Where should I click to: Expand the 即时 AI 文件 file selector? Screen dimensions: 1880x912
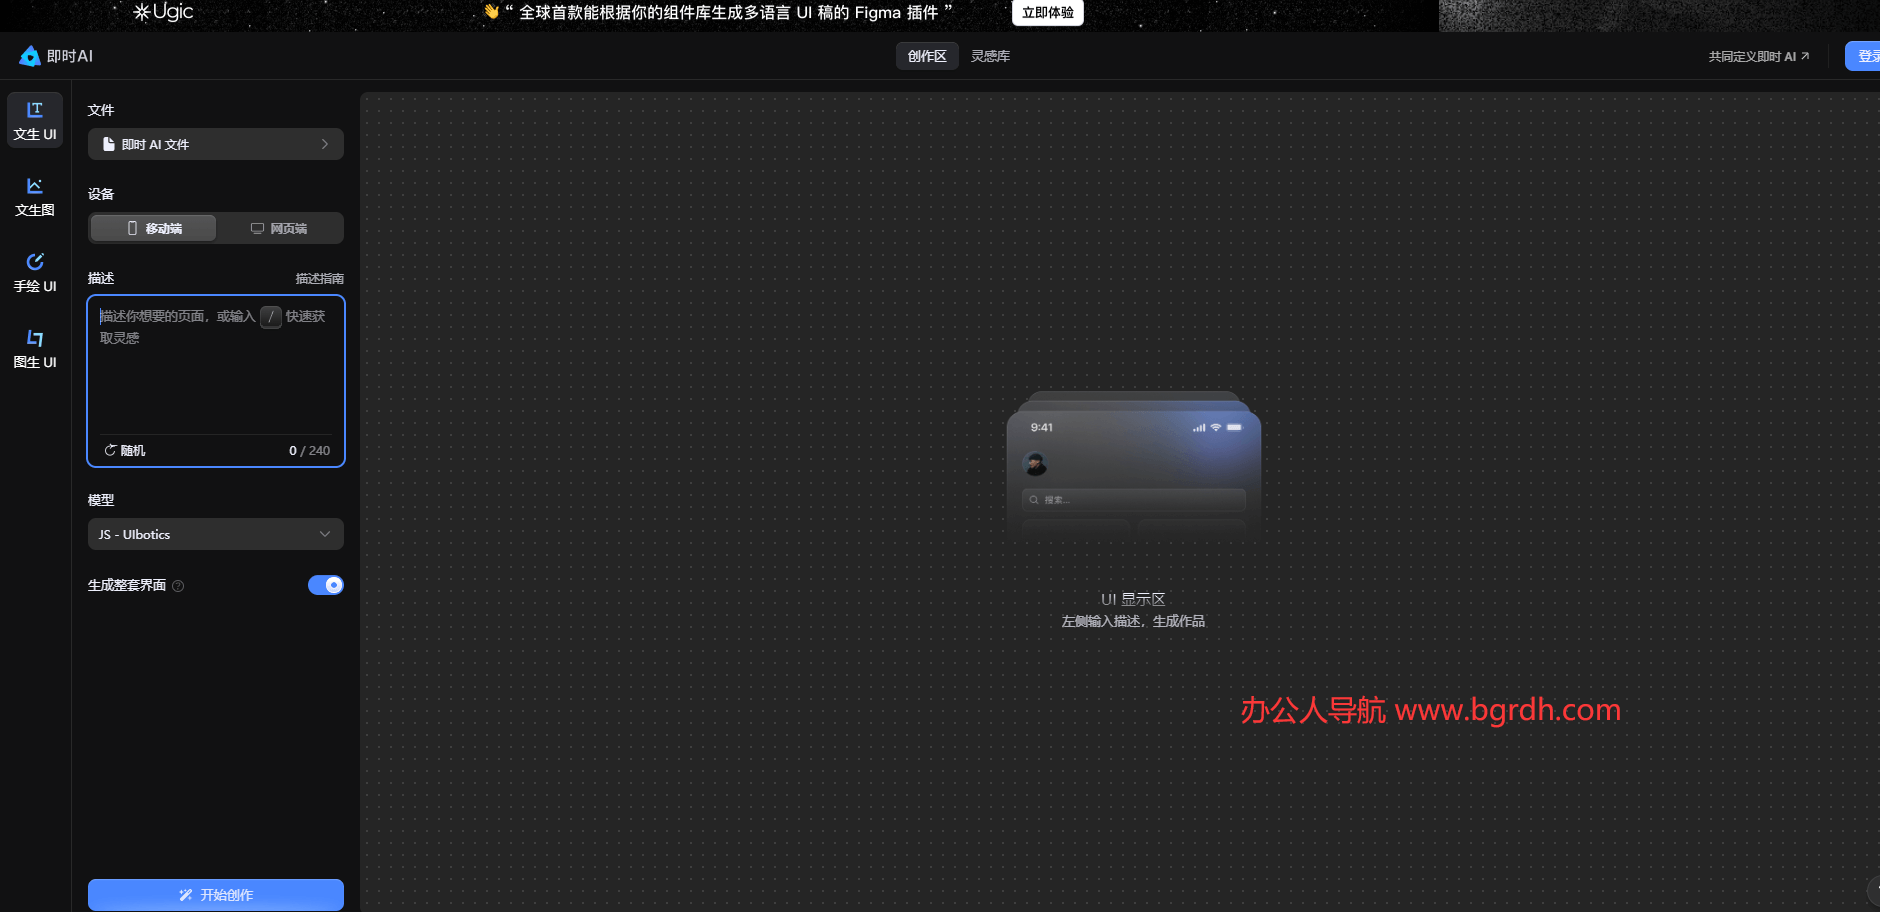tap(215, 144)
